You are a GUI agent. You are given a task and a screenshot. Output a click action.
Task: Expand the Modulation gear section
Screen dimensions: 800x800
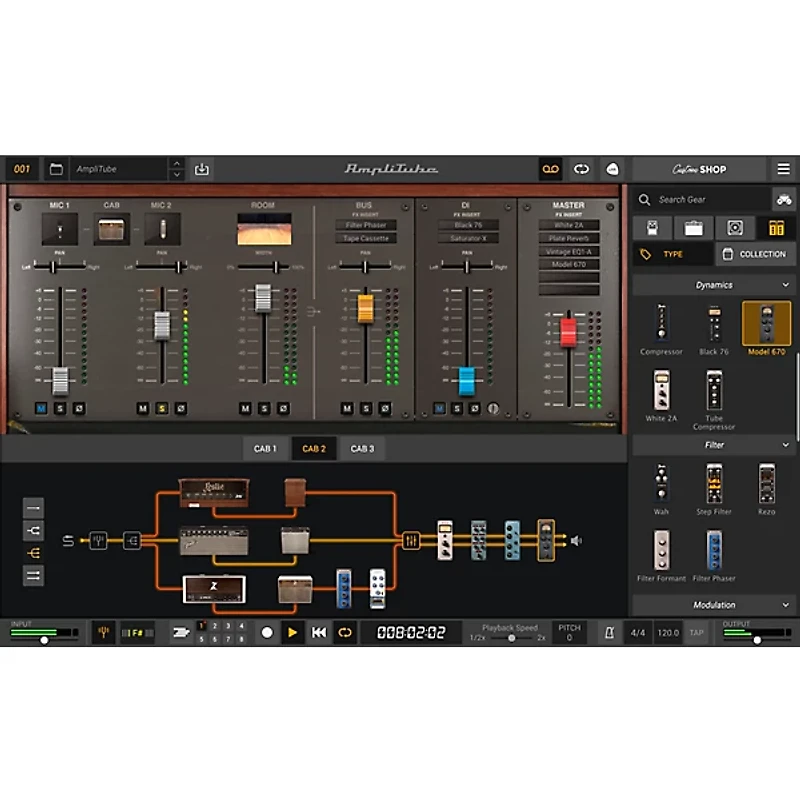click(787, 605)
